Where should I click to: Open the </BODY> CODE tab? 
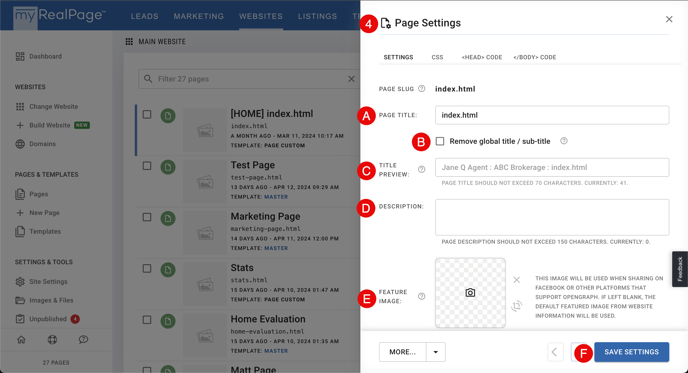click(535, 57)
